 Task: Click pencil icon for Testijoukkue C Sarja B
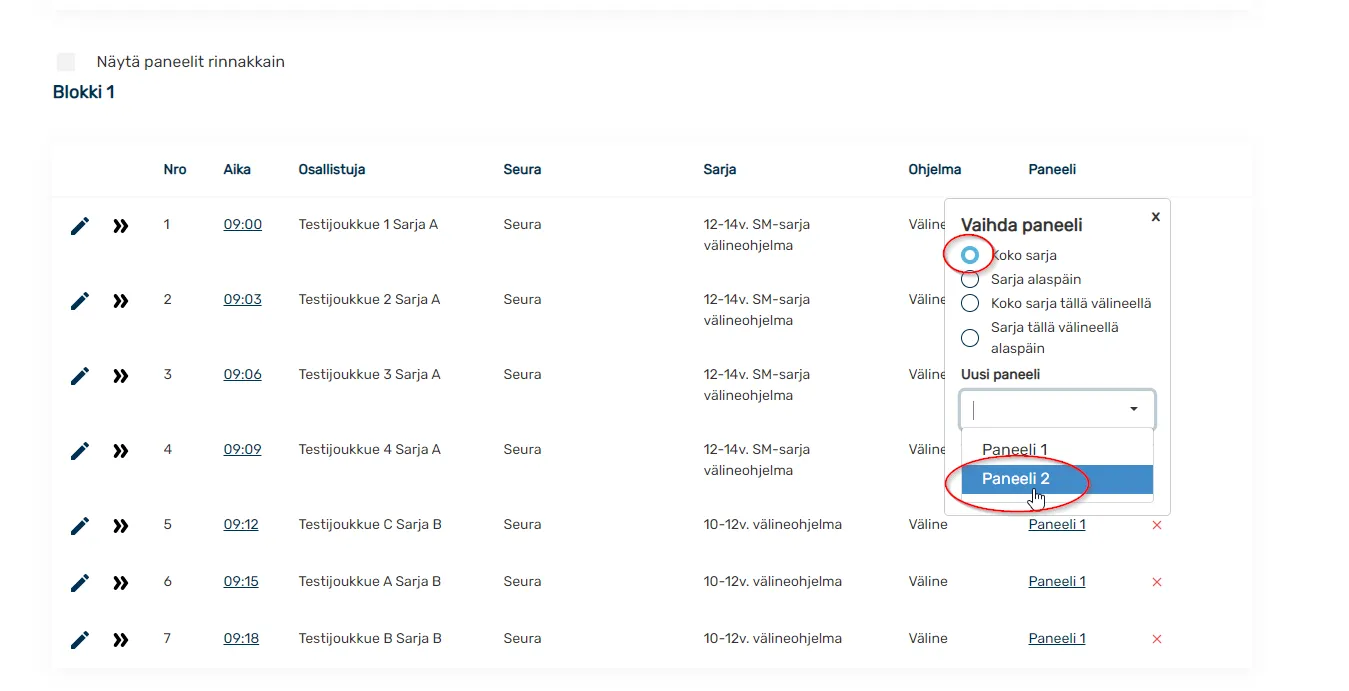click(80, 526)
